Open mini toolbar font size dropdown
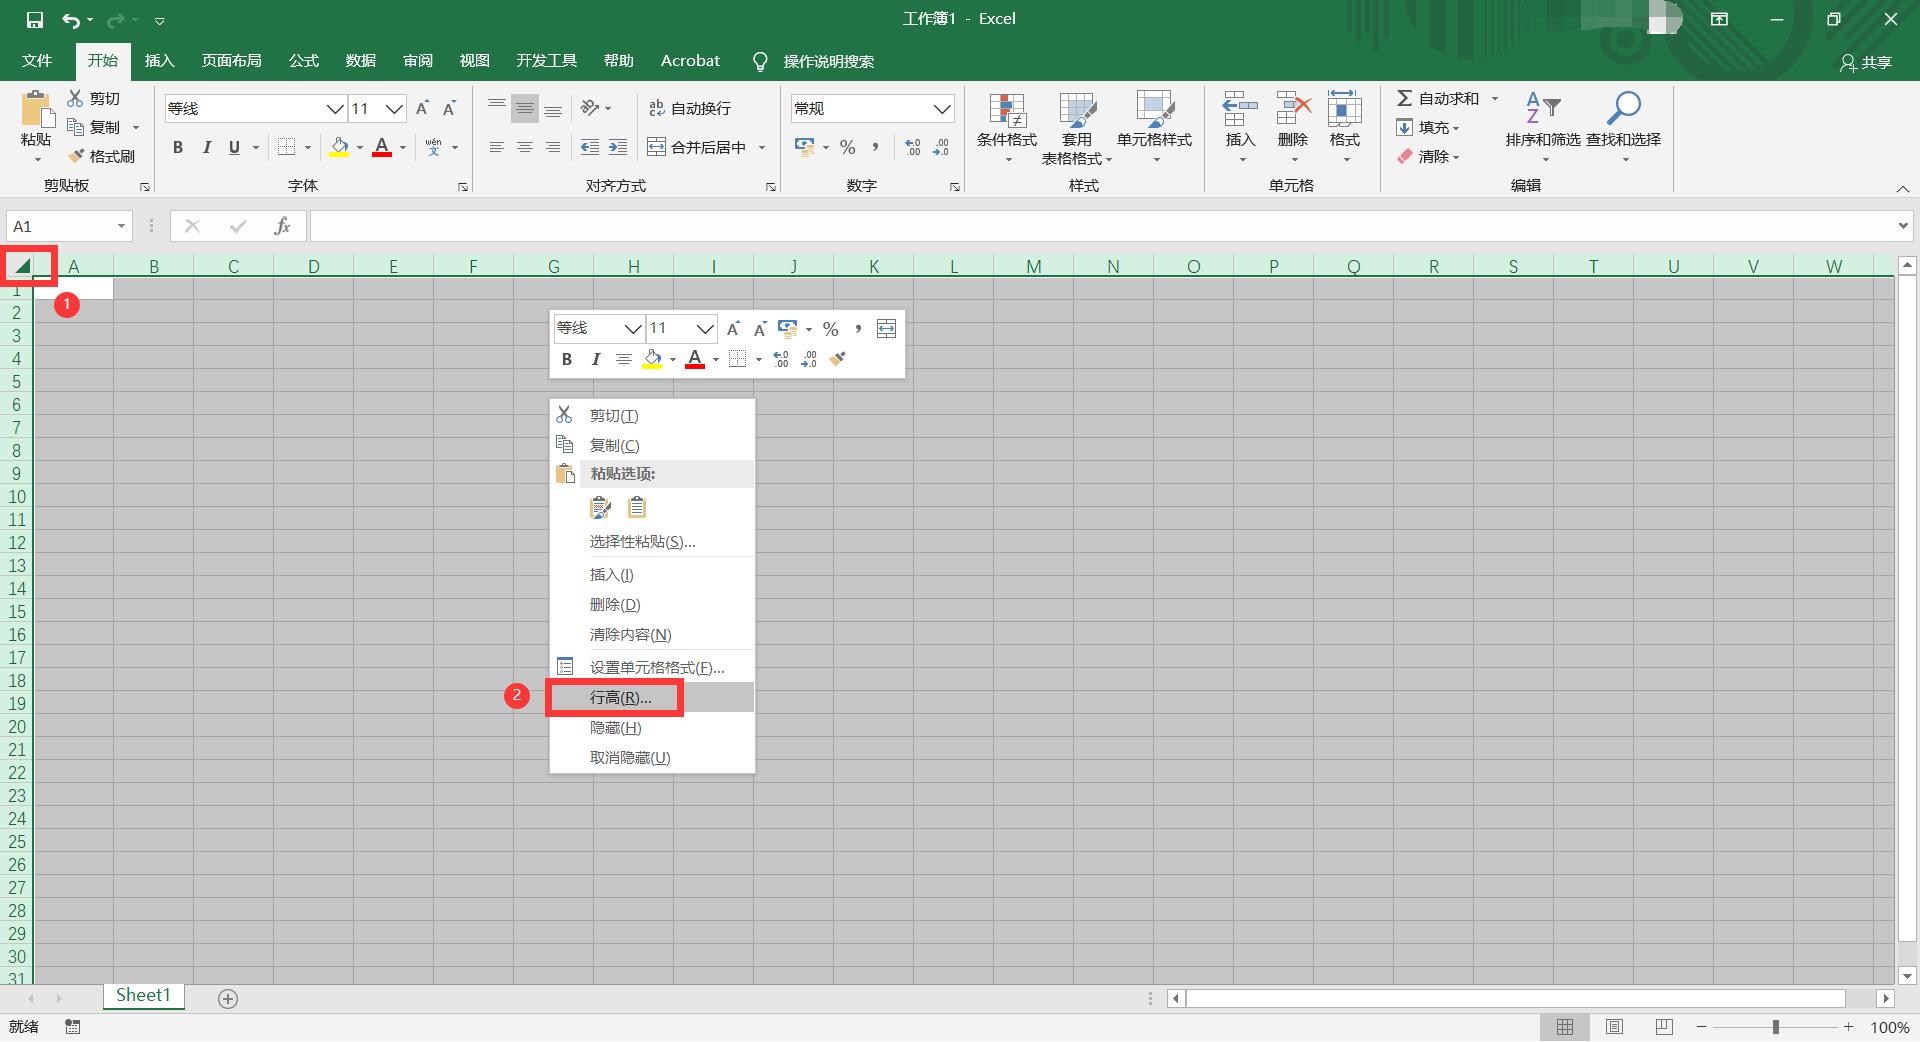The width and height of the screenshot is (1920, 1042). click(705, 328)
